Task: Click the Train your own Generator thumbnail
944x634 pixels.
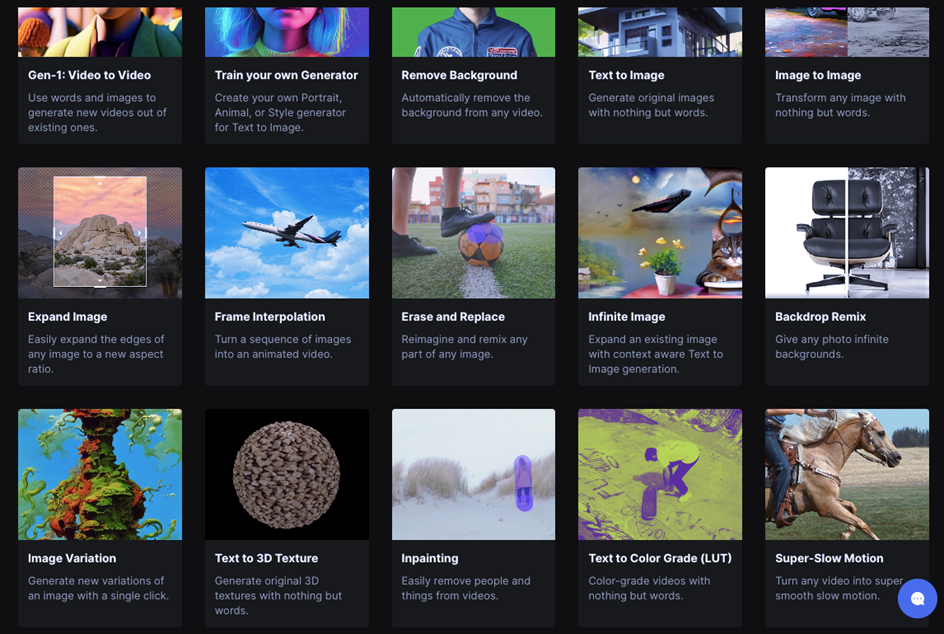Action: coord(287,32)
